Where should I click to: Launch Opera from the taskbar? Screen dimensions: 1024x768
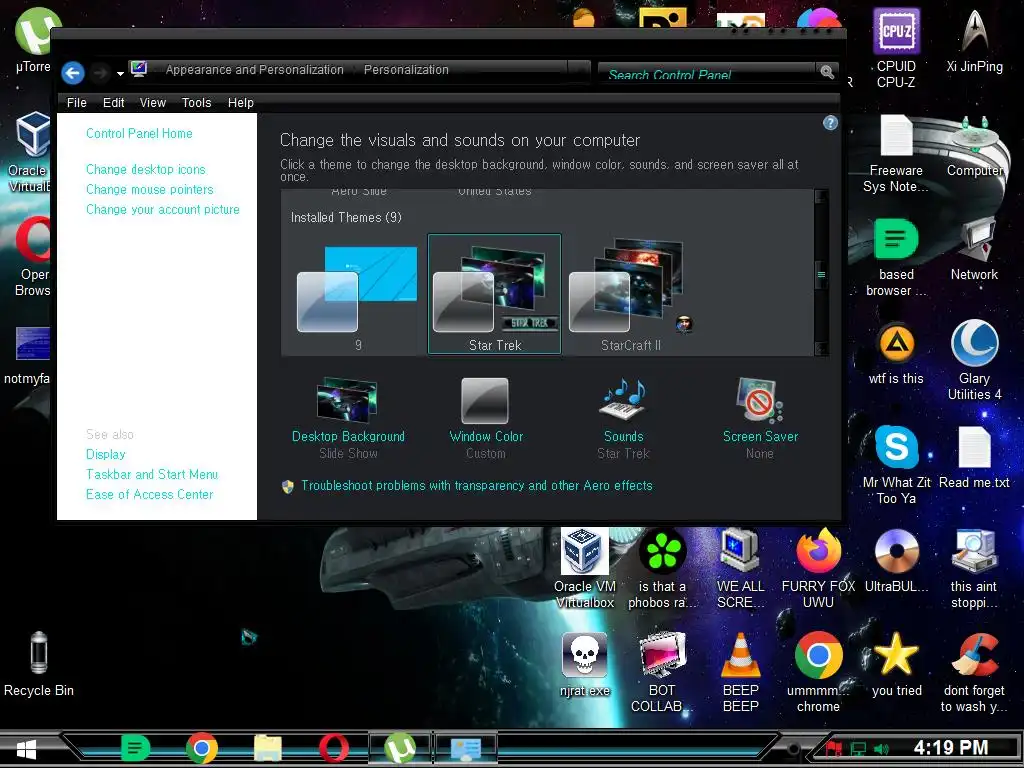pyautogui.click(x=334, y=748)
